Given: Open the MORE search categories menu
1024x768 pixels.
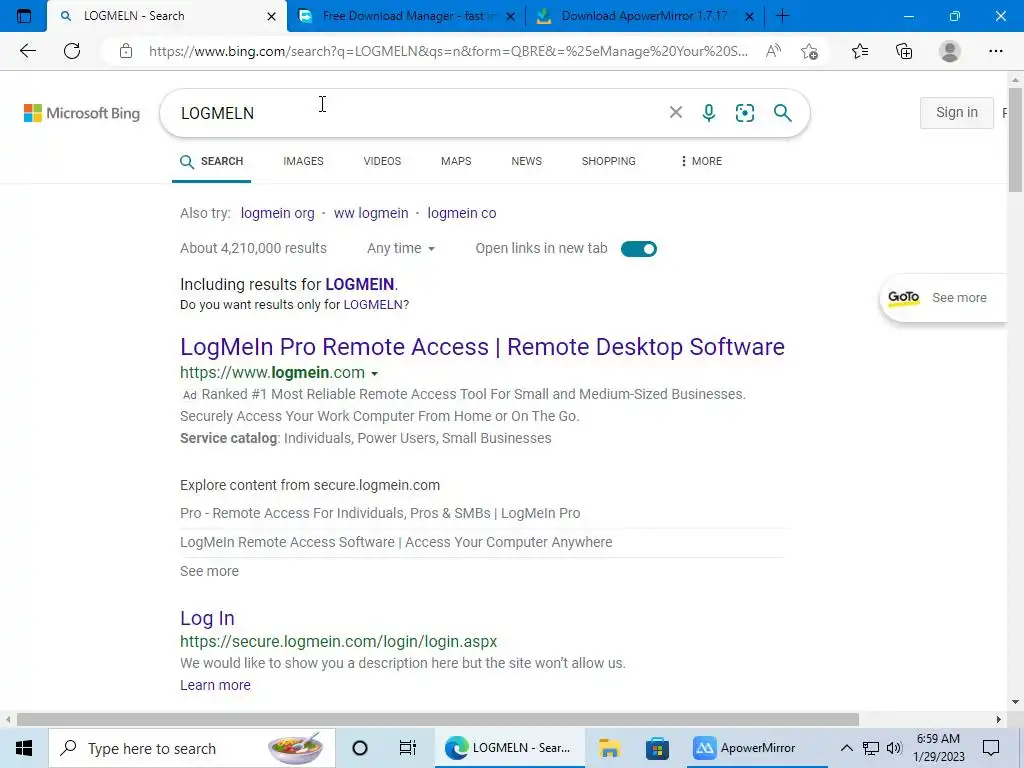Looking at the screenshot, I should (x=701, y=161).
